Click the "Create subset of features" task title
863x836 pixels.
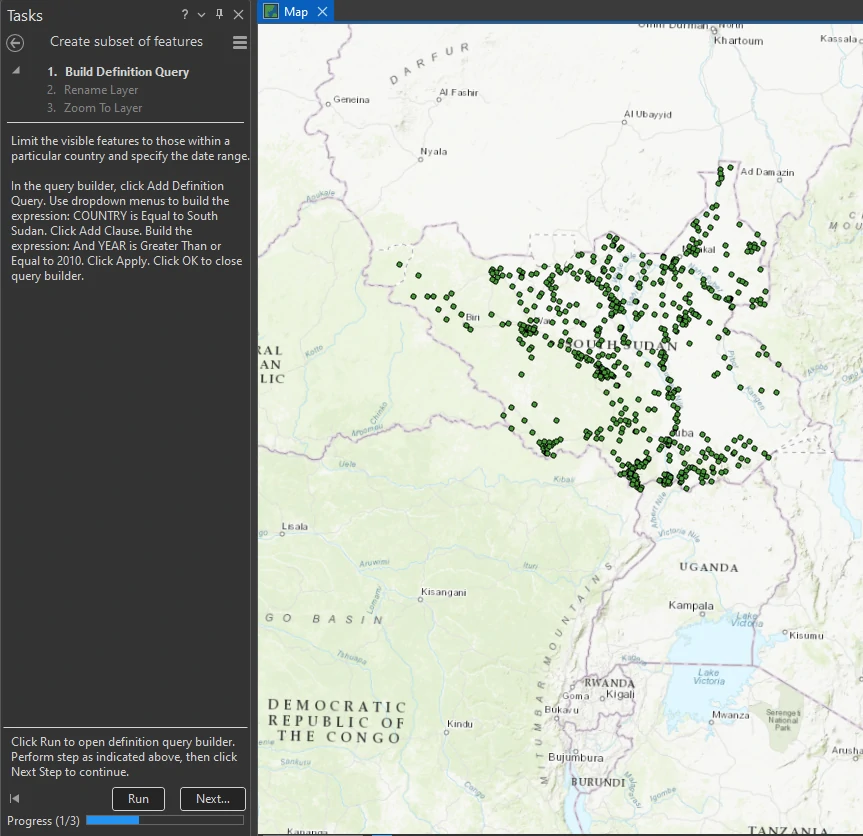[127, 41]
